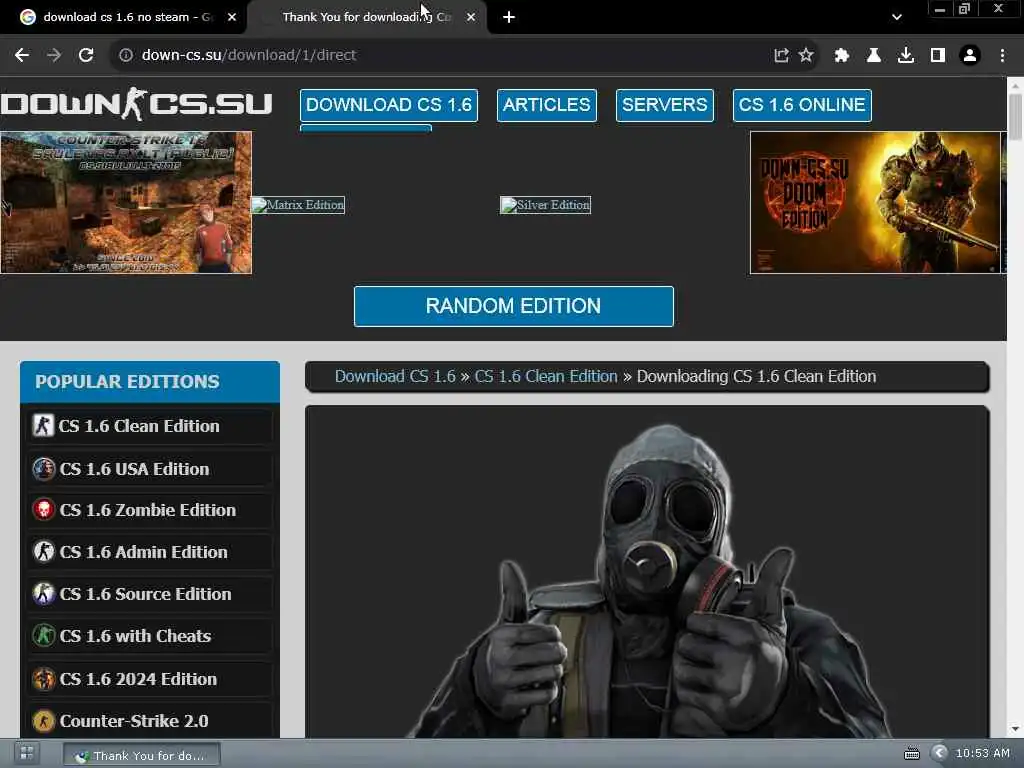Go back using the browser back arrow
Viewport: 1024px width, 768px height.
pyautogui.click(x=22, y=56)
